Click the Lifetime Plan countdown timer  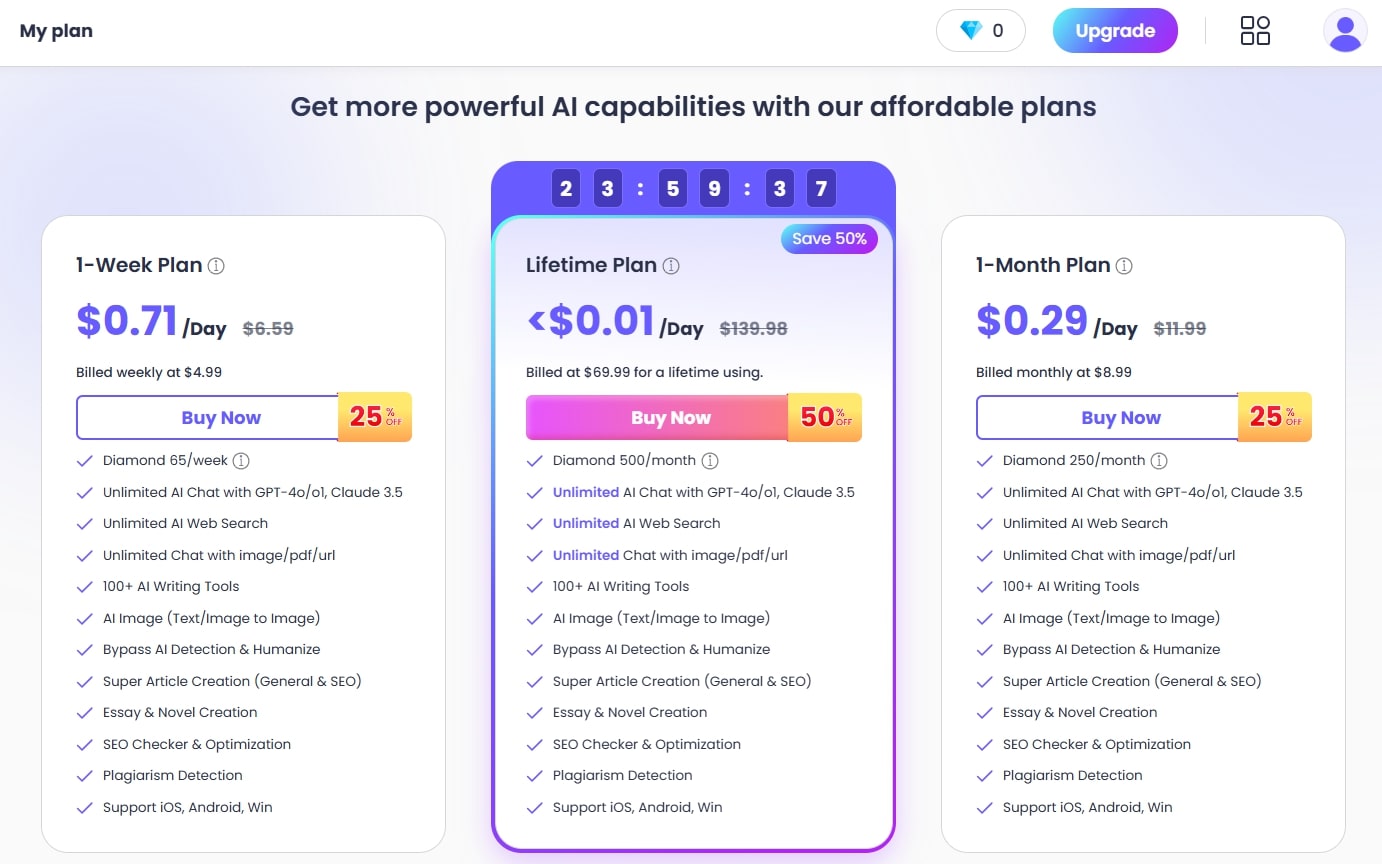693,189
